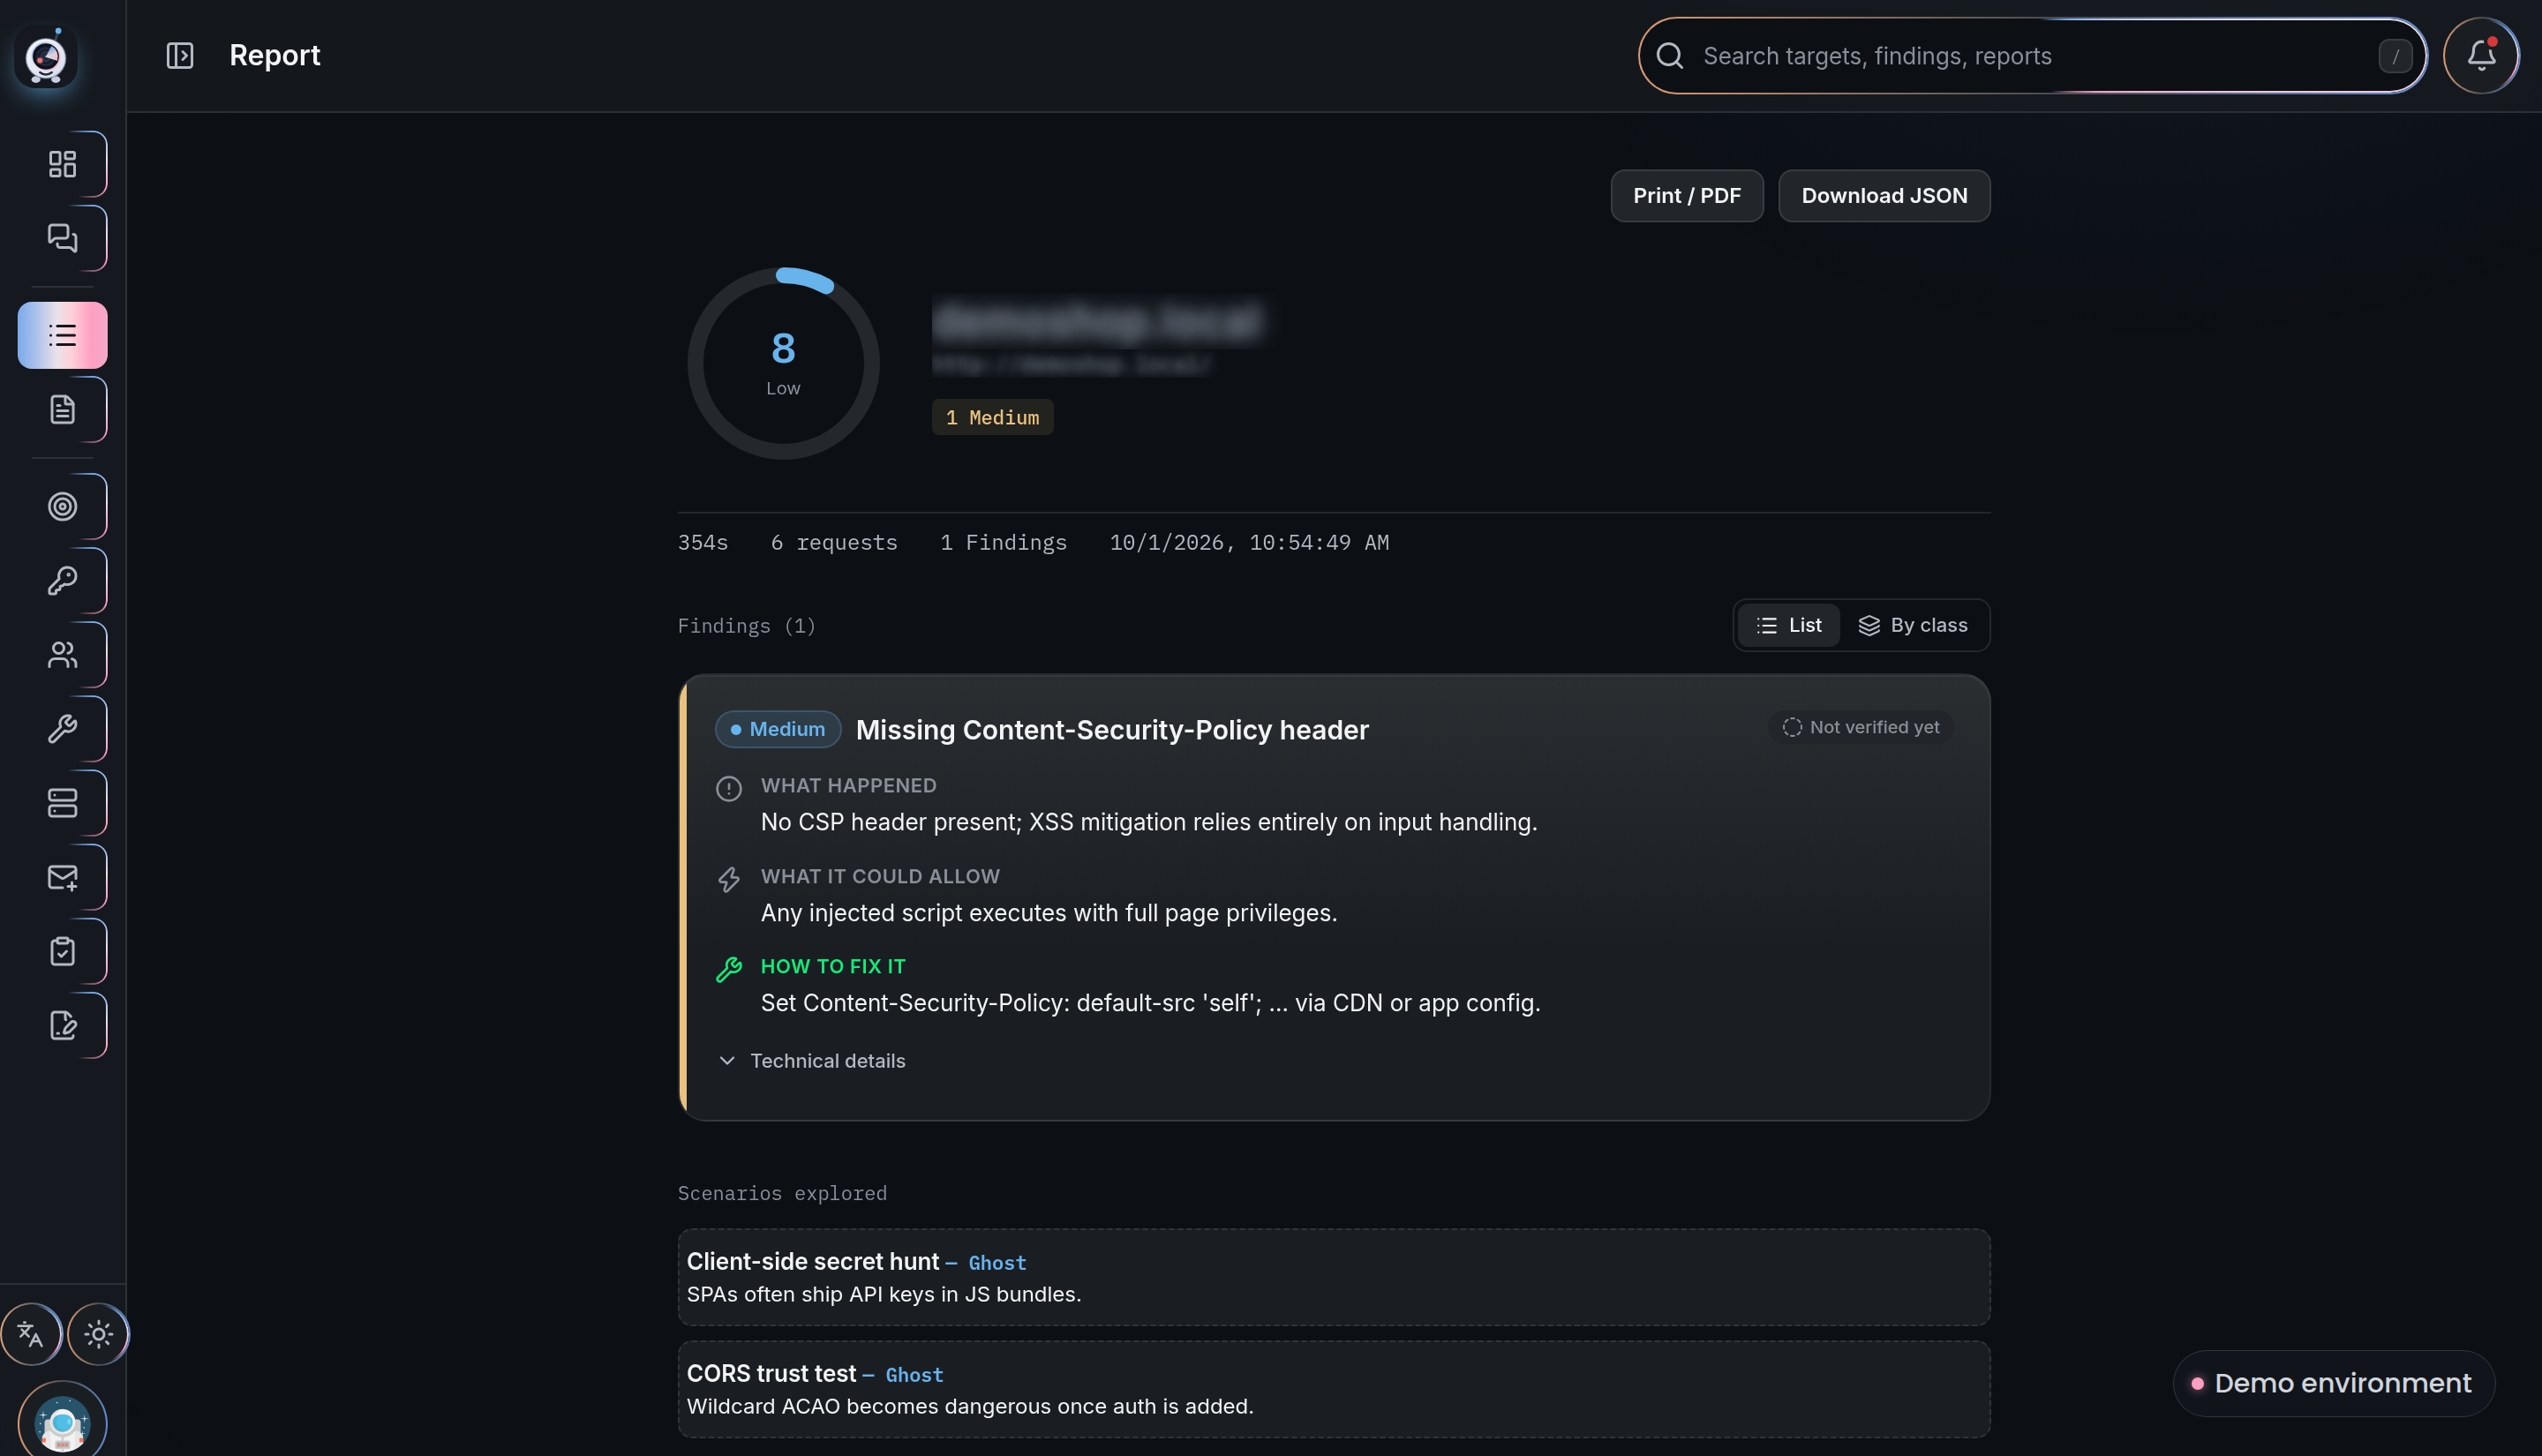
Task: Click the notifications bell icon
Action: point(2481,55)
